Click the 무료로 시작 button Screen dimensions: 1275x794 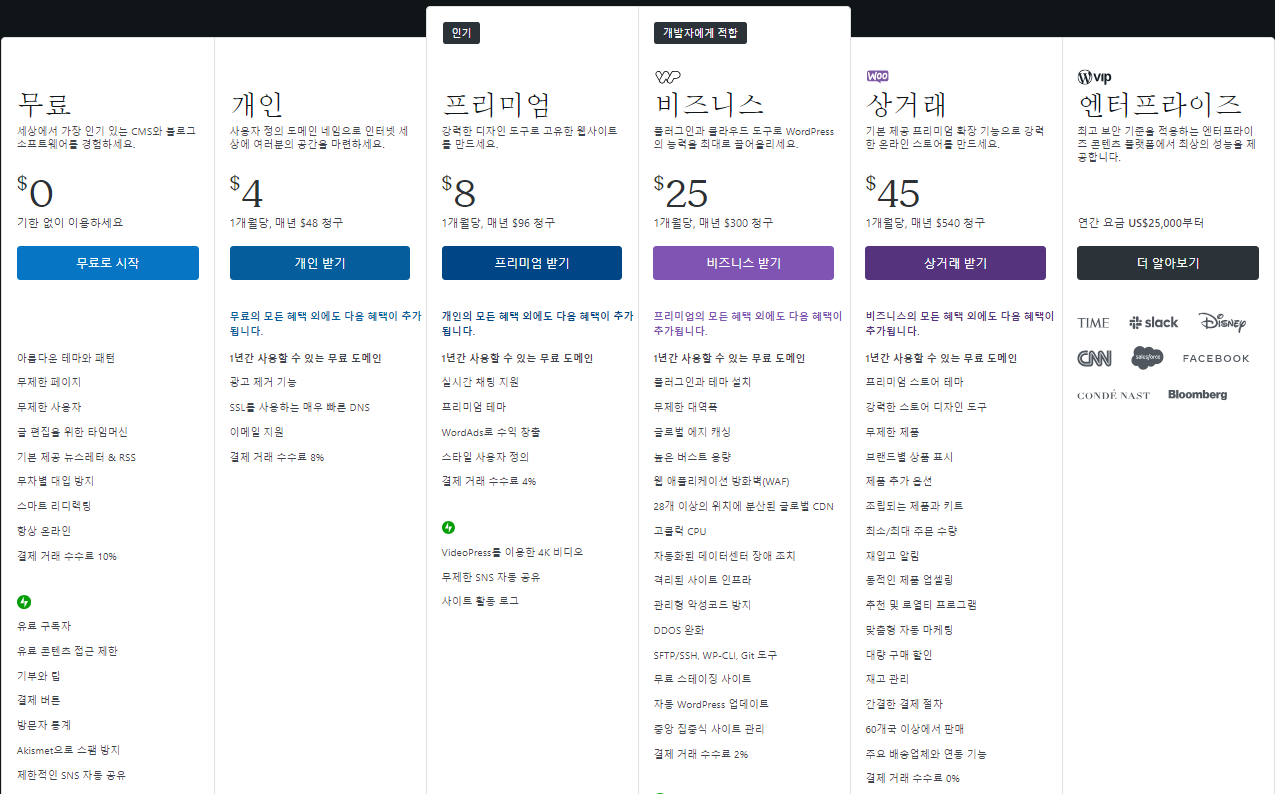click(x=107, y=262)
